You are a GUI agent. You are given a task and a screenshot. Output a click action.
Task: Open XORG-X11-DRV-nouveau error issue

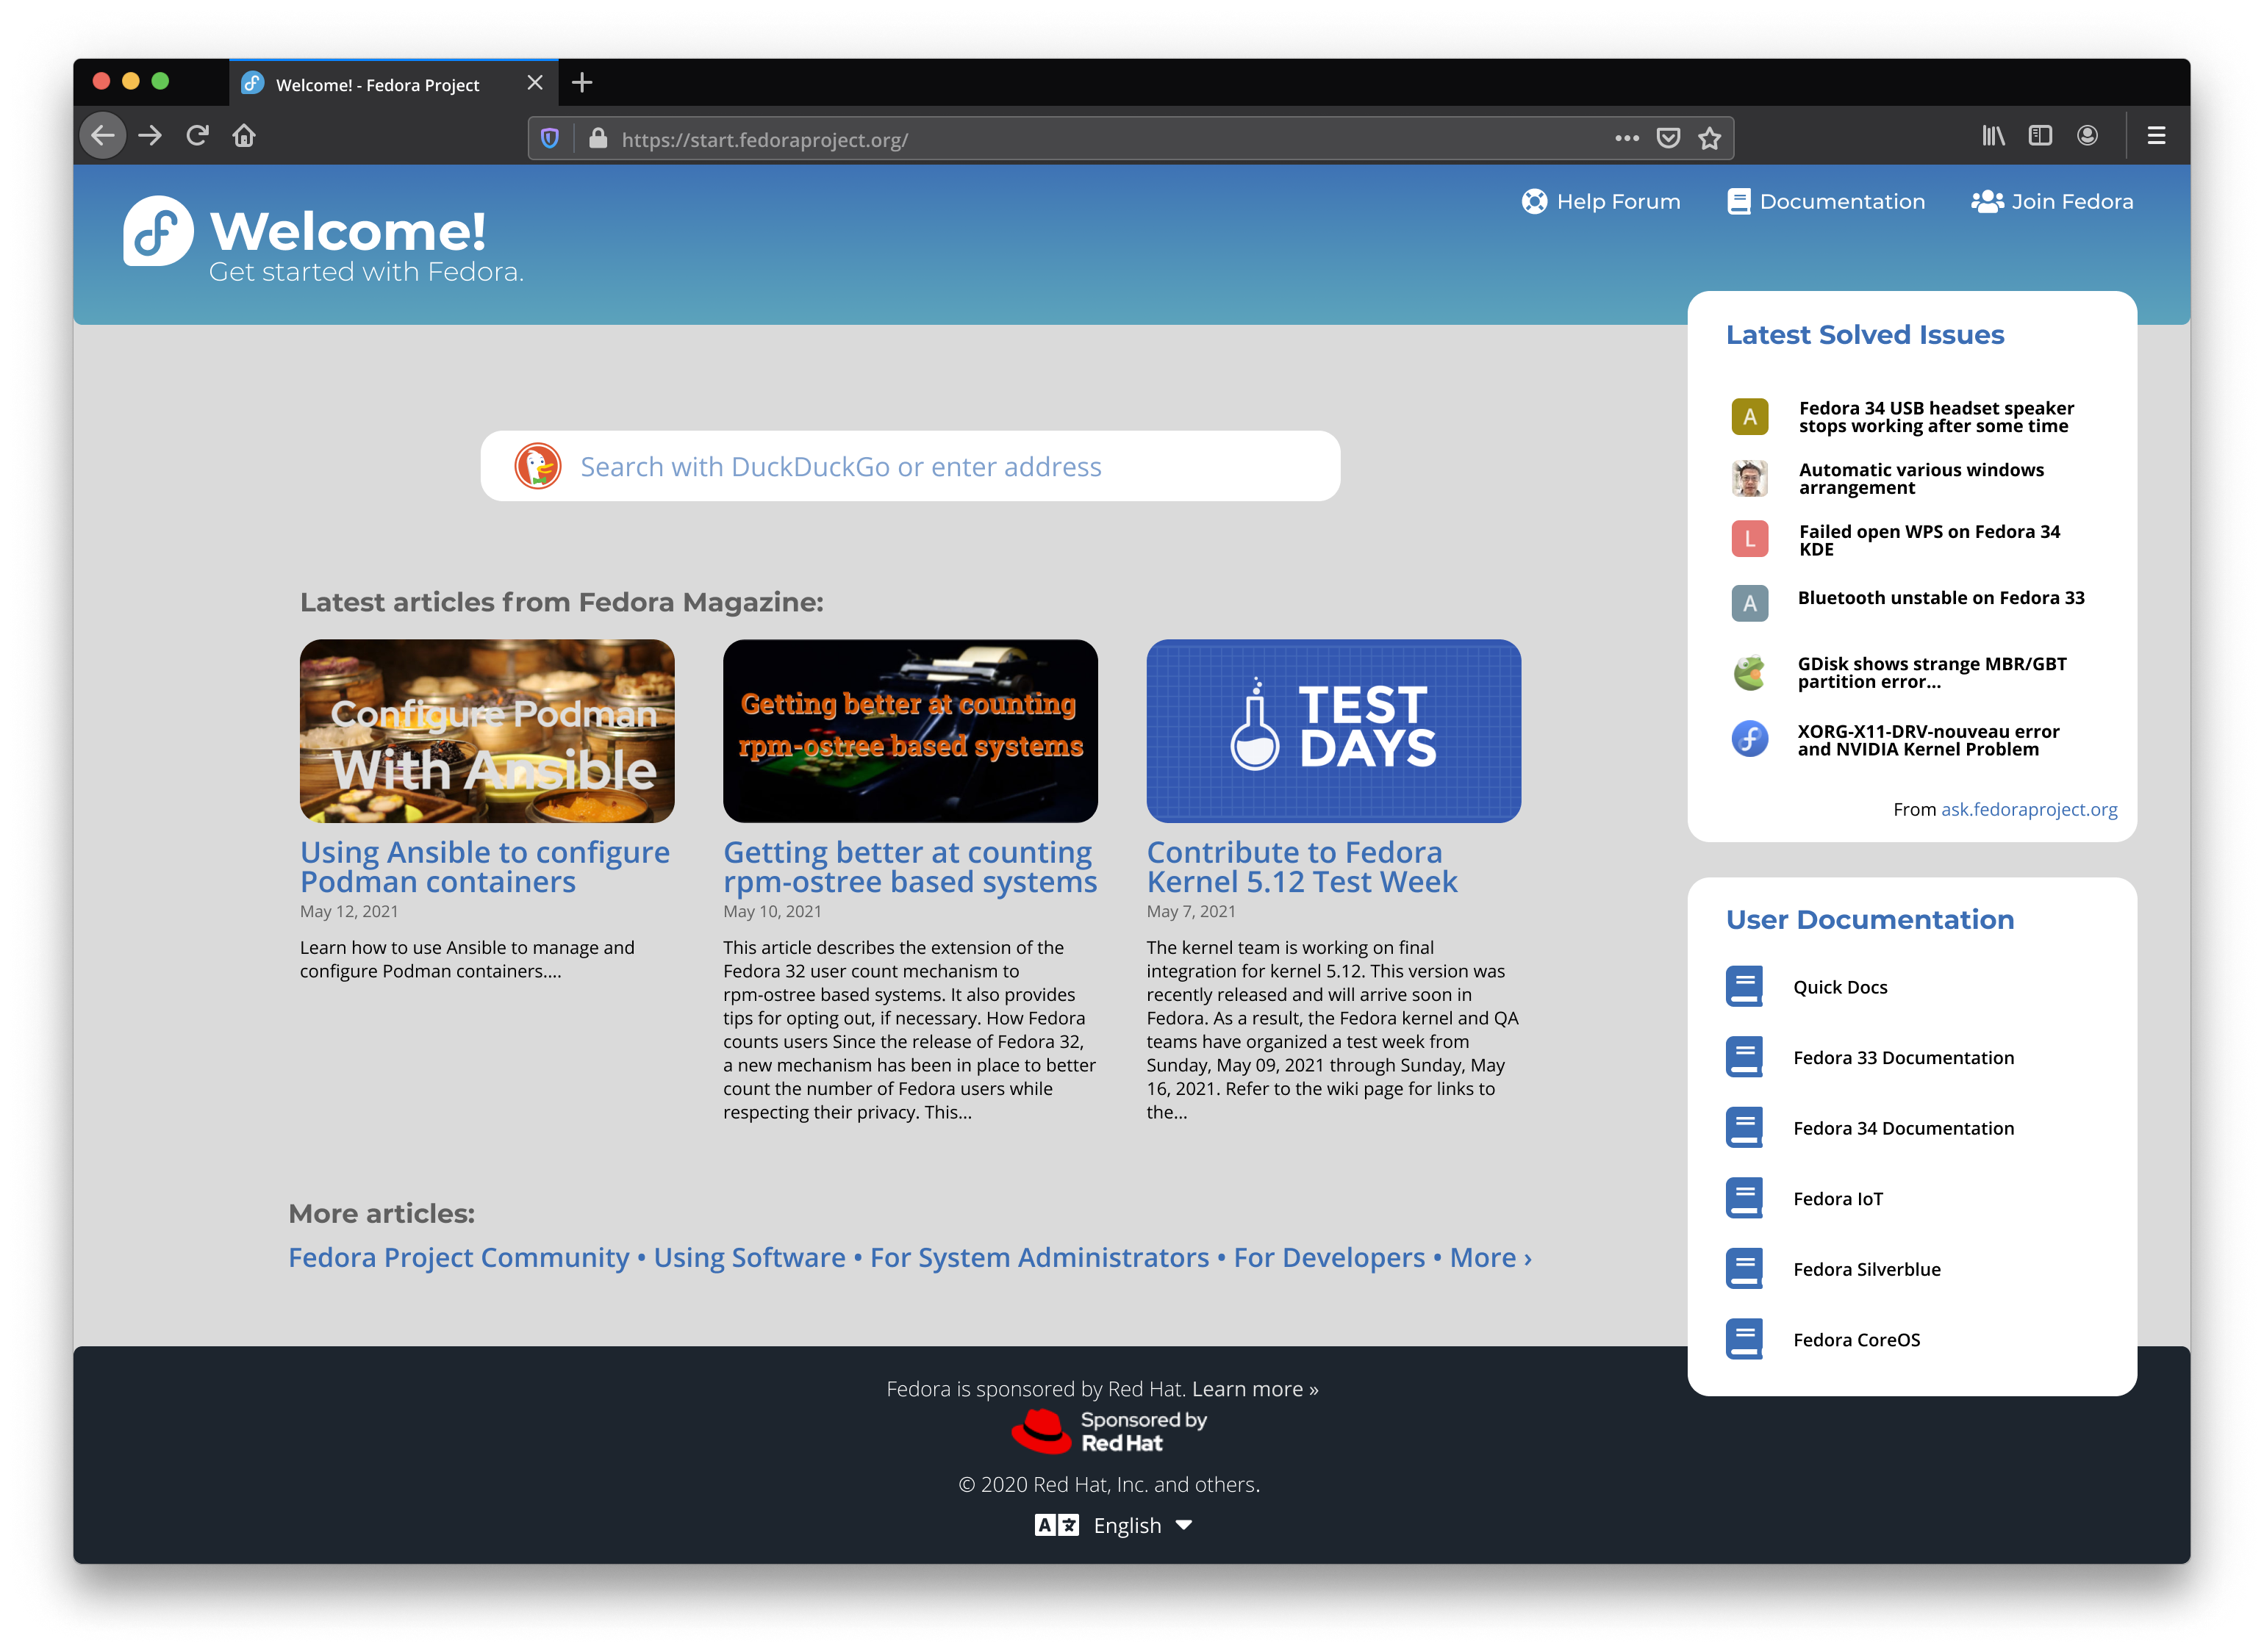[1928, 741]
